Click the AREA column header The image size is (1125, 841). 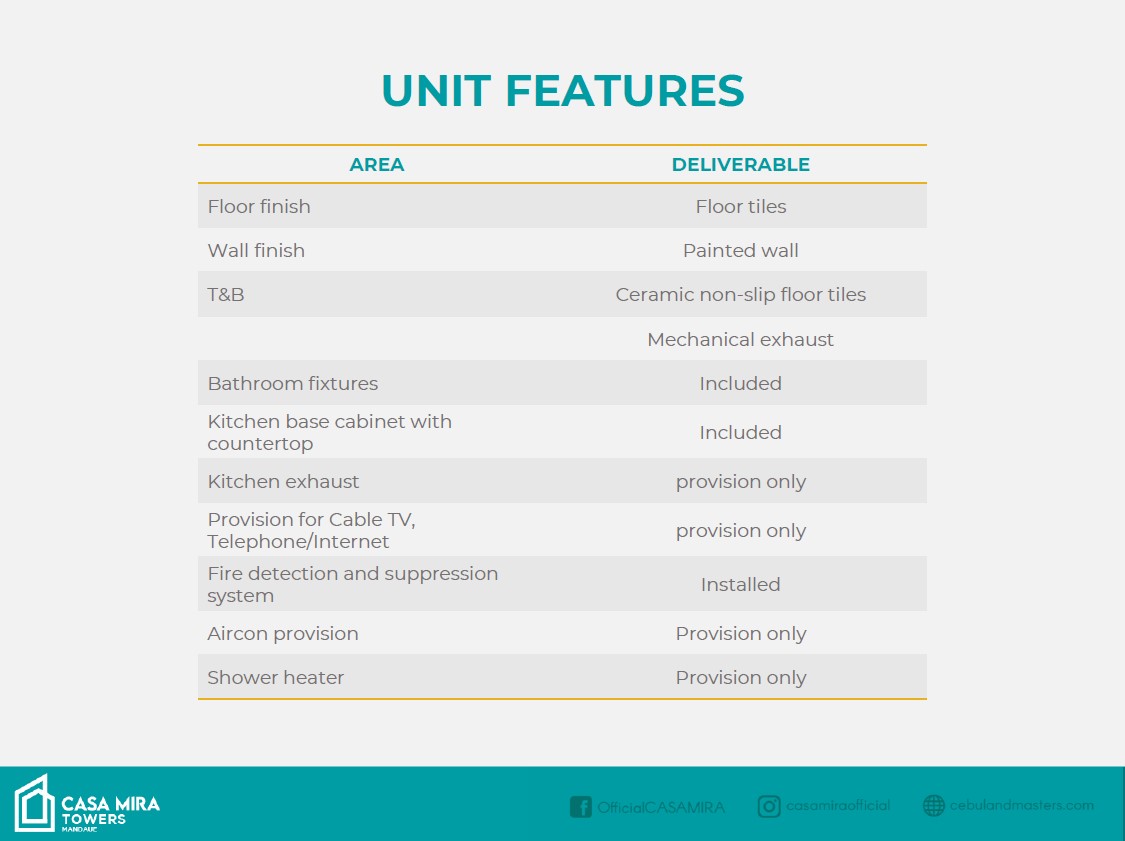point(377,164)
